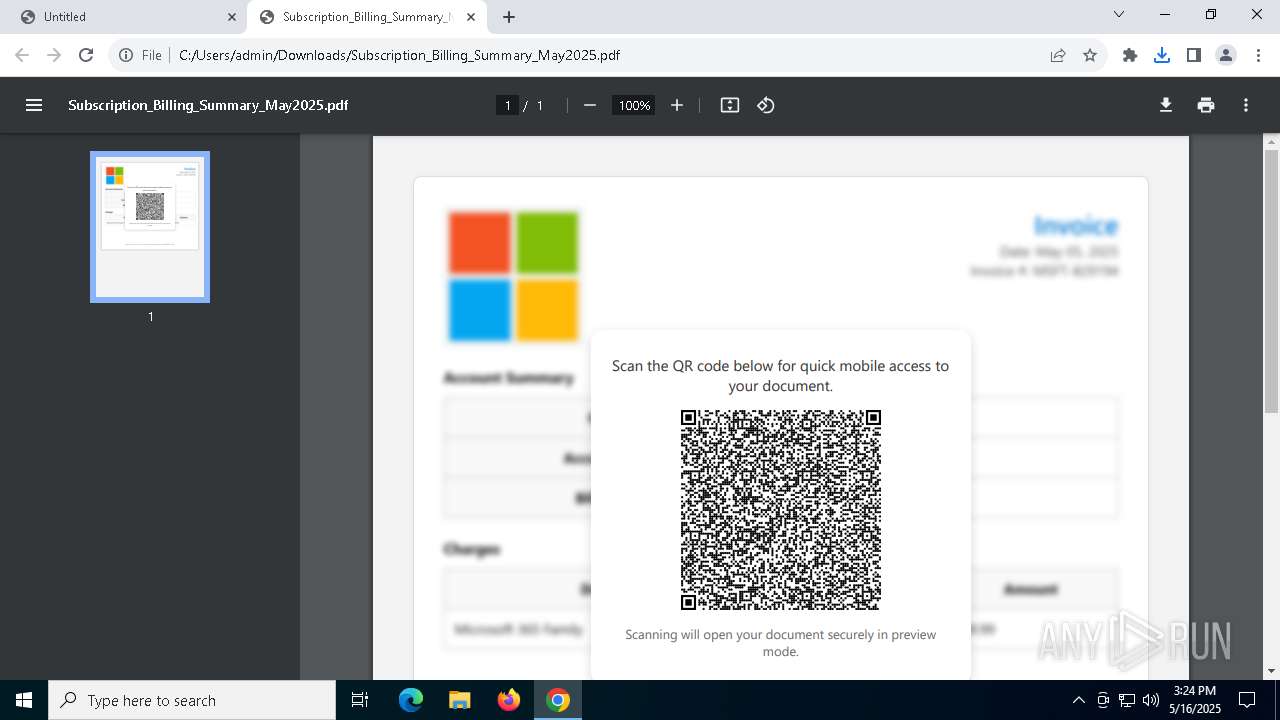This screenshot has width=1280, height=720.
Task: Click the Fit to page icon
Action: click(730, 105)
